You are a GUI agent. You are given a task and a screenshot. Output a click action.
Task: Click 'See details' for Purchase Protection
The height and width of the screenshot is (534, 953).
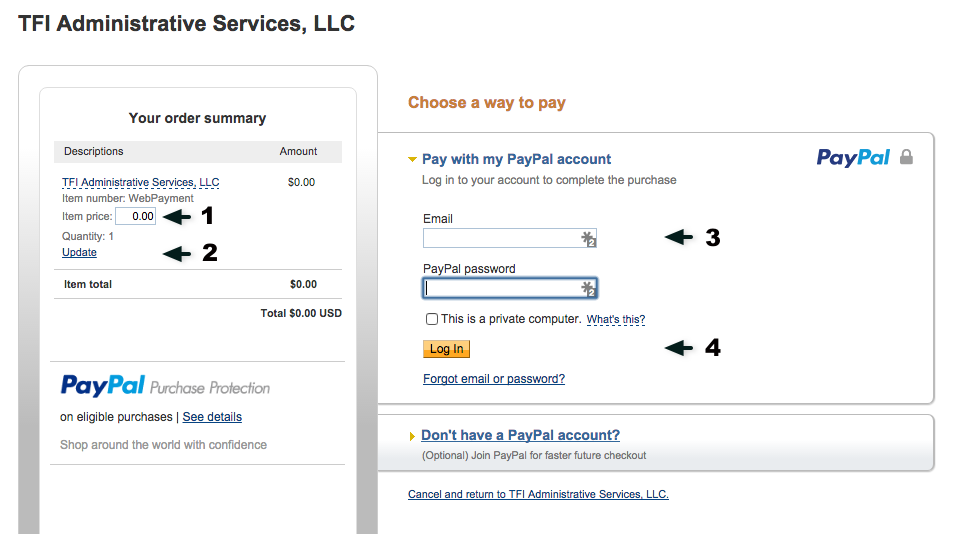click(212, 417)
